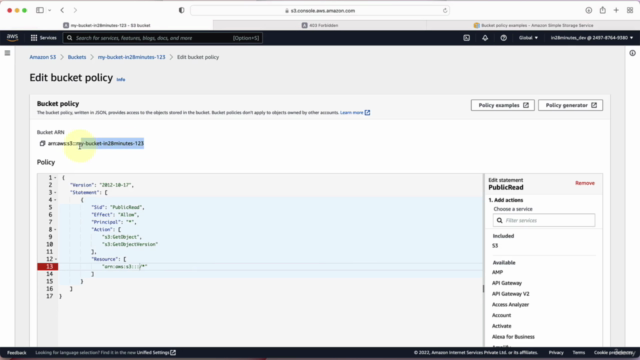Go back with Safari back arrow

(x=62, y=10)
